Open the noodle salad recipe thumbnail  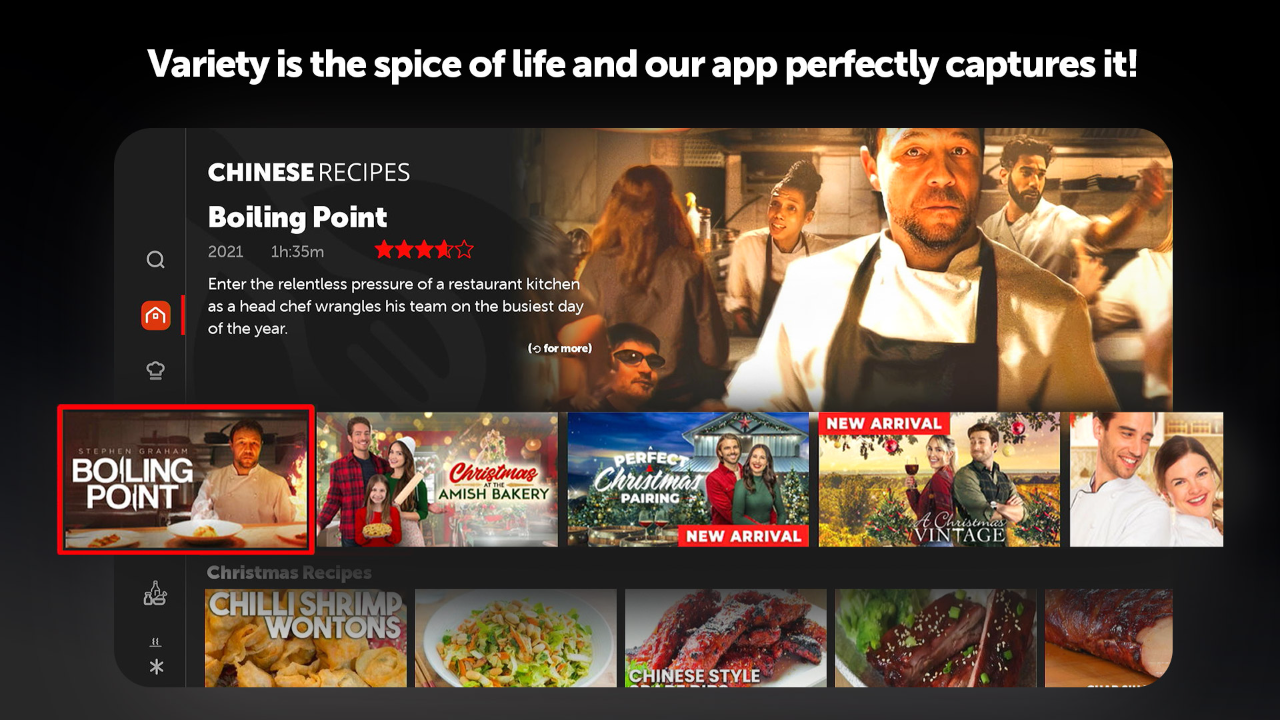point(516,638)
